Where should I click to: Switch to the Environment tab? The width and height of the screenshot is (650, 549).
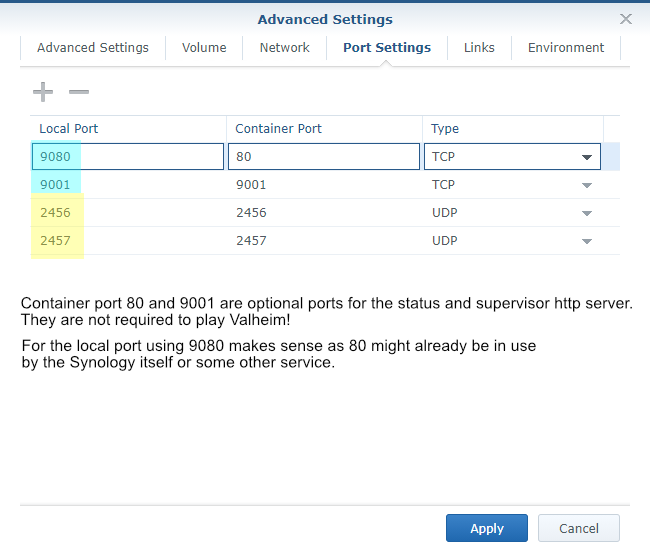coord(566,48)
